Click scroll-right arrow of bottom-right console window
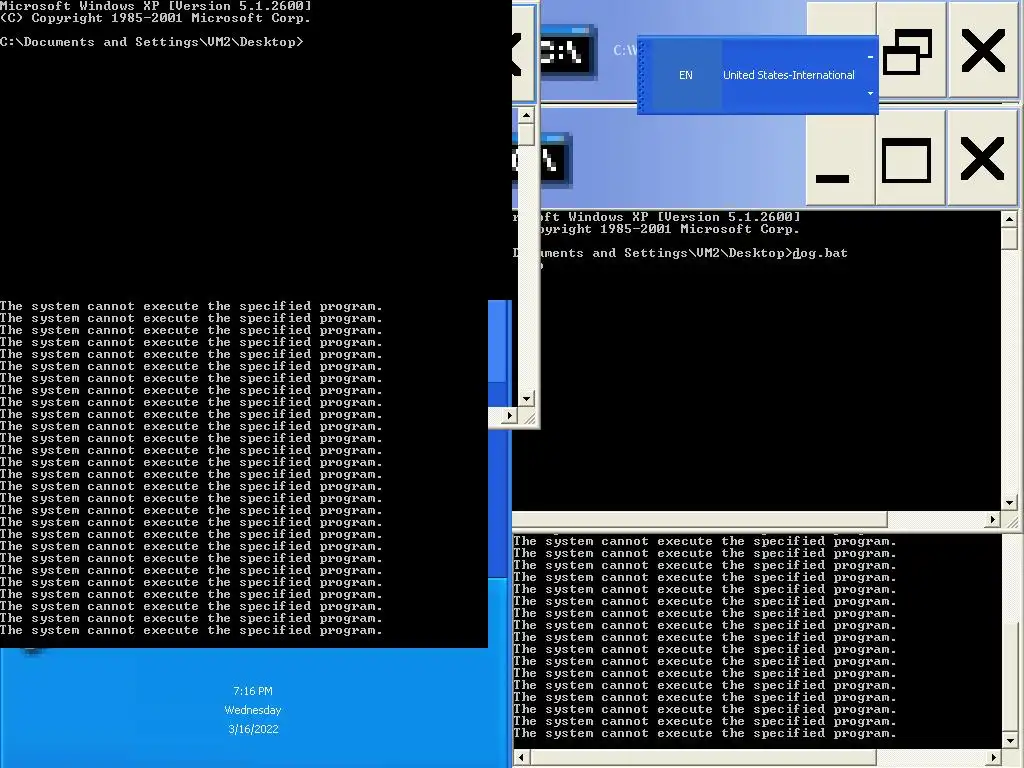The height and width of the screenshot is (768, 1024). pyautogui.click(x=993, y=758)
